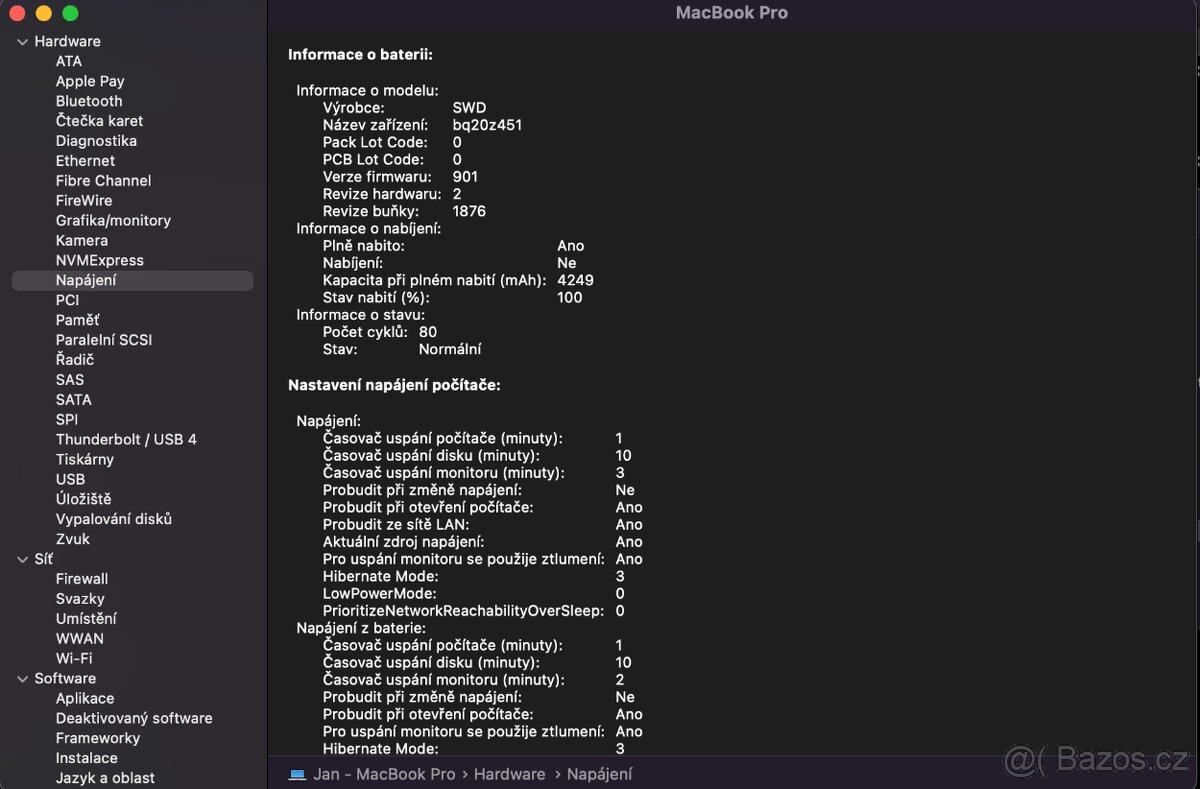Click Jan - MacBook Pro in path bar
Image resolution: width=1200 pixels, height=789 pixels.
tap(384, 774)
